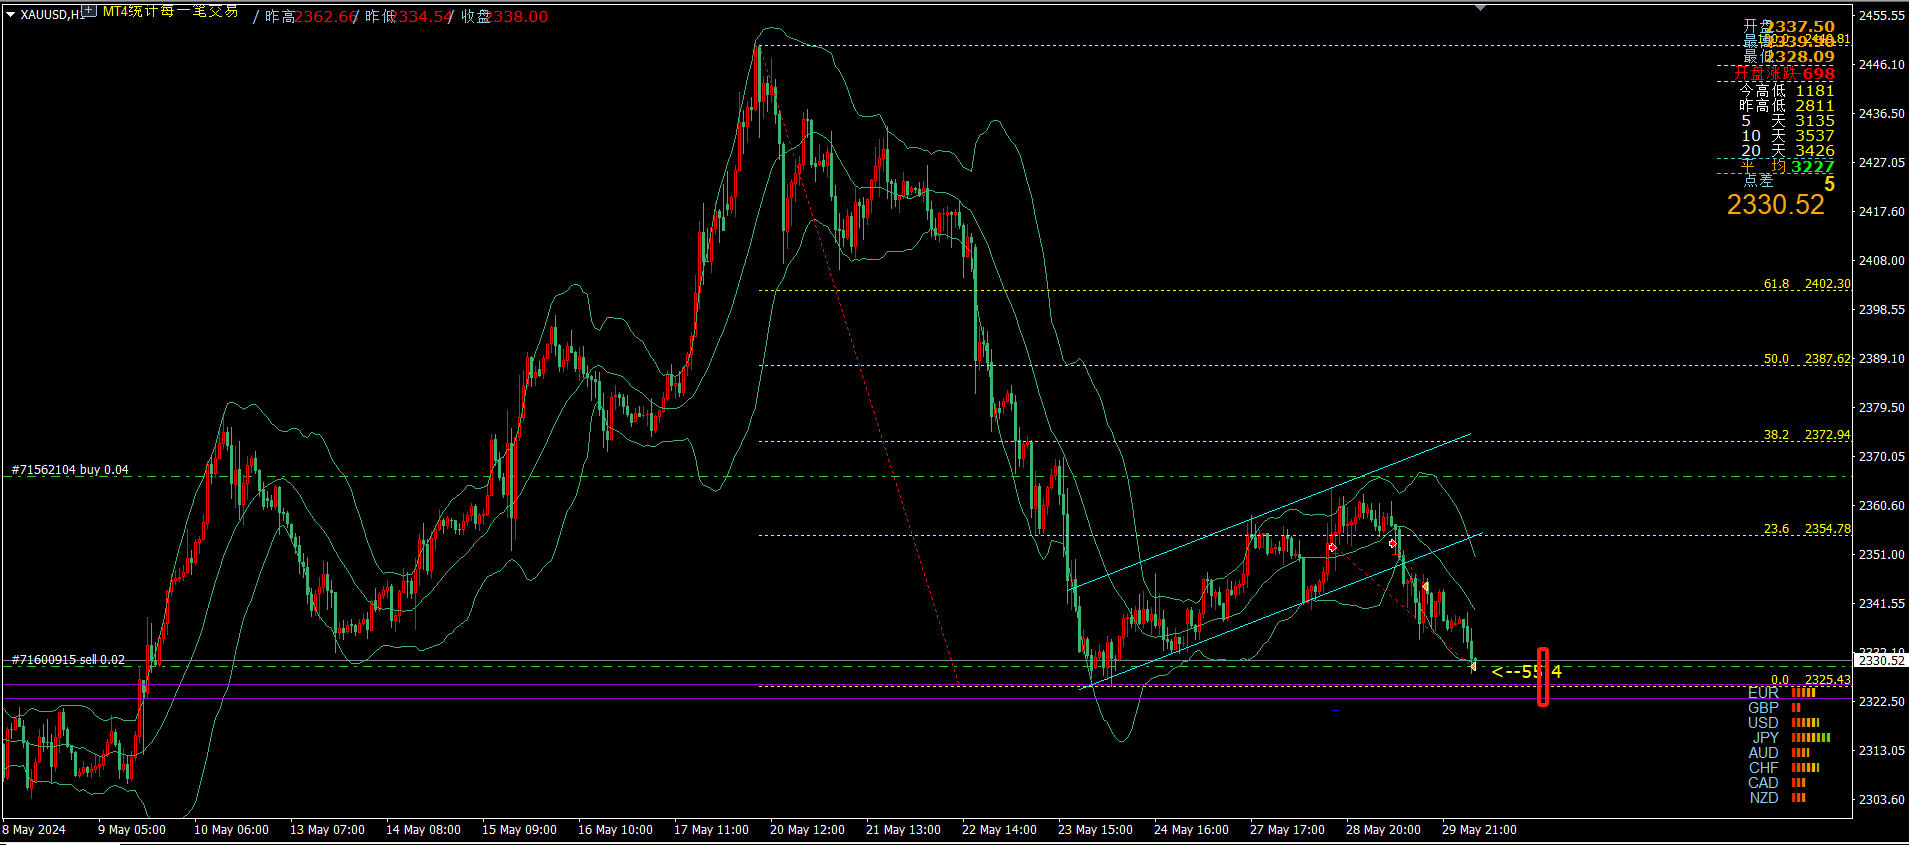The height and width of the screenshot is (845, 1909).
Task: Click the NZD strength meter bars
Action: coord(1799,798)
